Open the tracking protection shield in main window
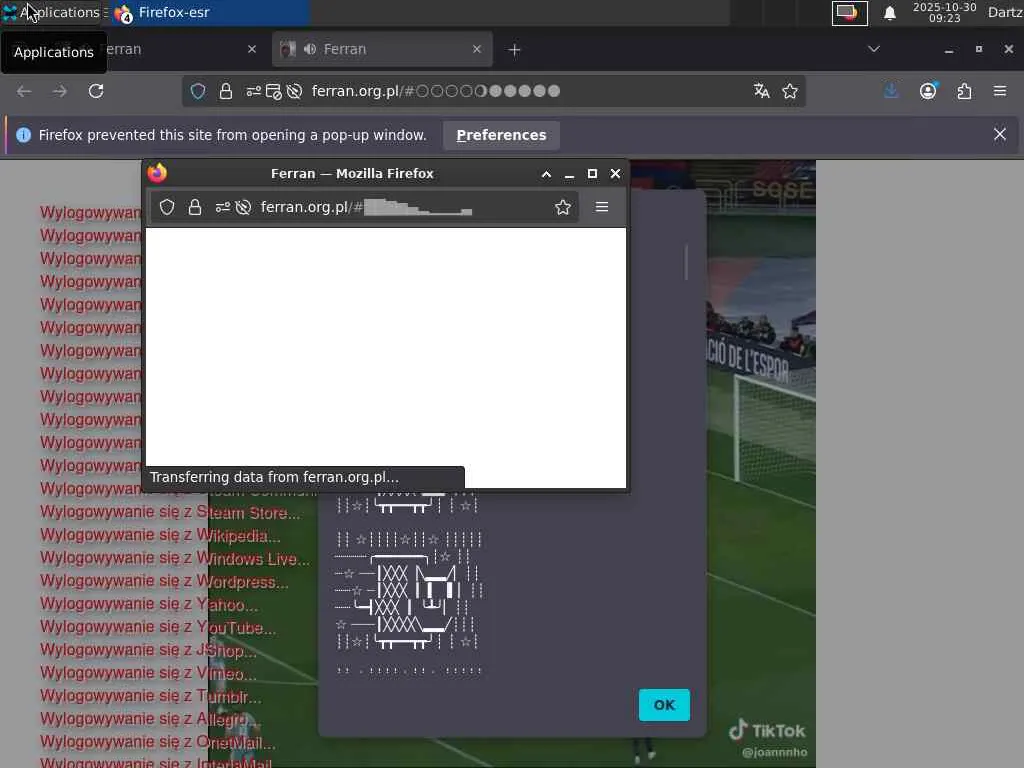Screen dimensions: 1024x768 [x=198, y=91]
